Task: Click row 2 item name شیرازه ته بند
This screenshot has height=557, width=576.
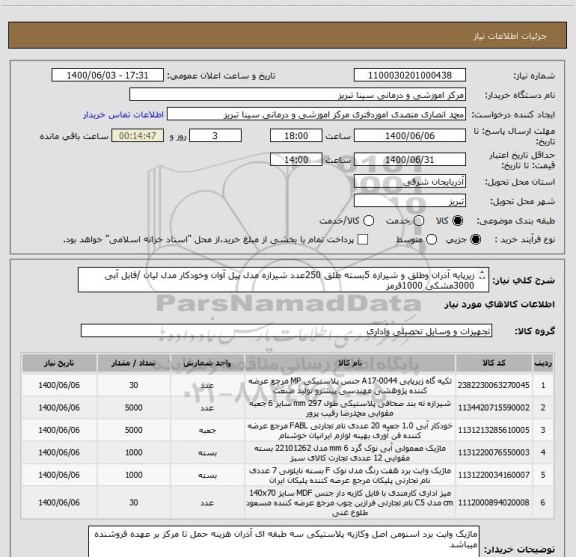Action: point(350,408)
